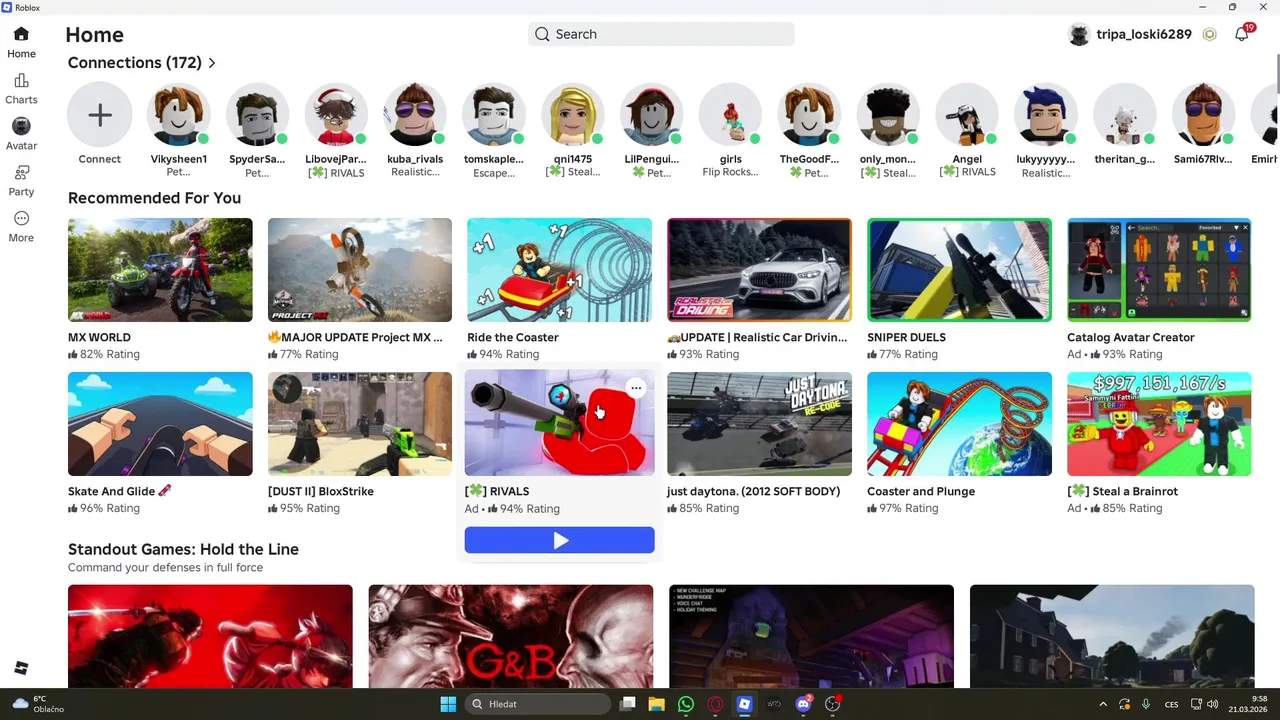Open SNIPER DUELS thumbnail
1280x720 pixels.
point(959,270)
